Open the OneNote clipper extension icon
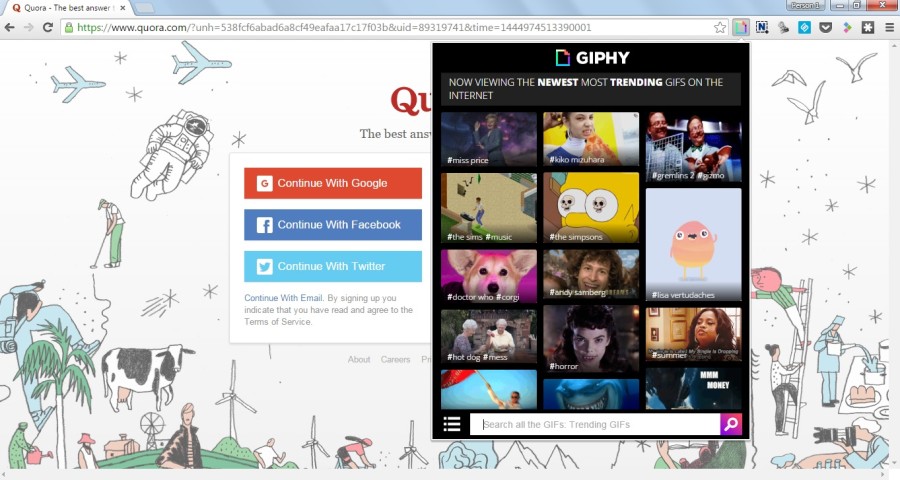The image size is (900, 480). pos(762,27)
